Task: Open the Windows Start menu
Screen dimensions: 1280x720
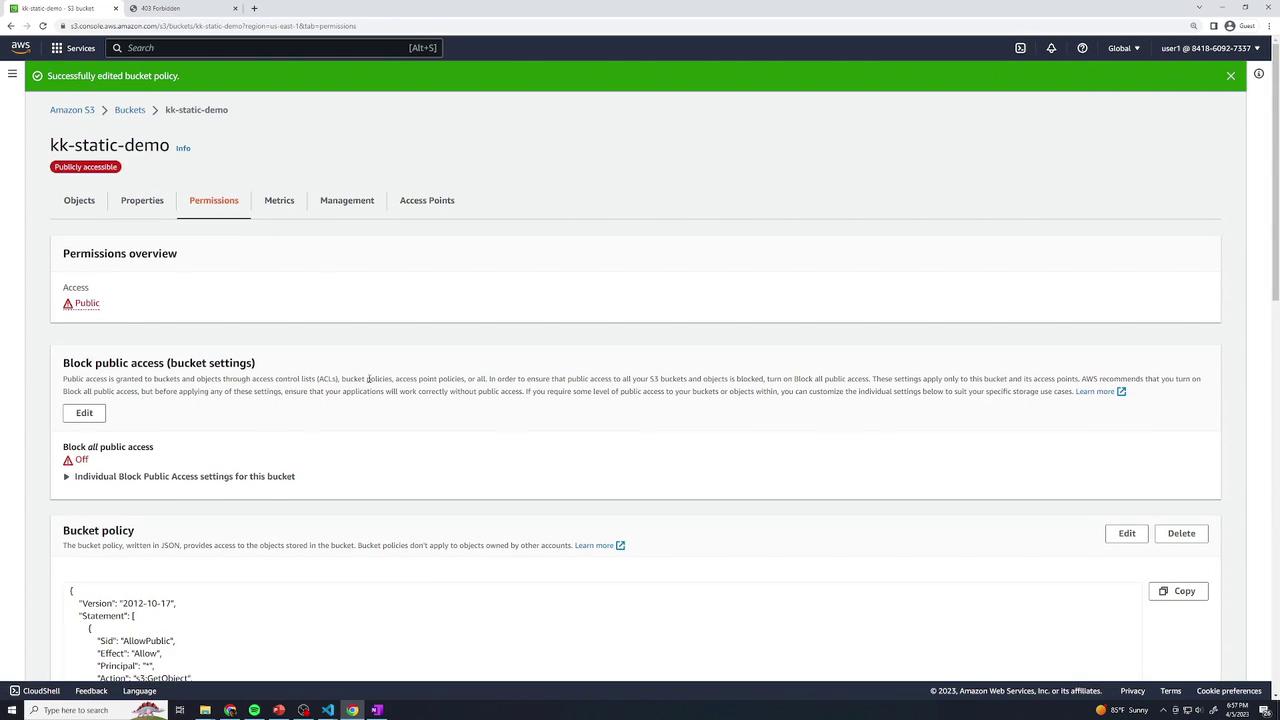Action: [x=11, y=710]
